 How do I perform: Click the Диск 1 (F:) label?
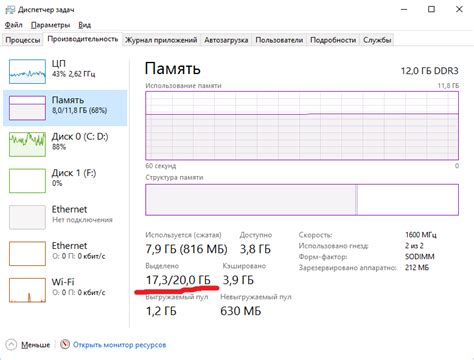click(x=74, y=173)
